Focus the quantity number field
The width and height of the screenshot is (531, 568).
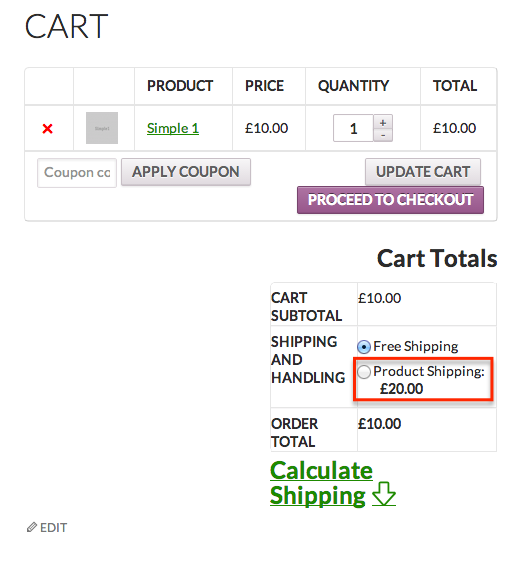click(353, 128)
